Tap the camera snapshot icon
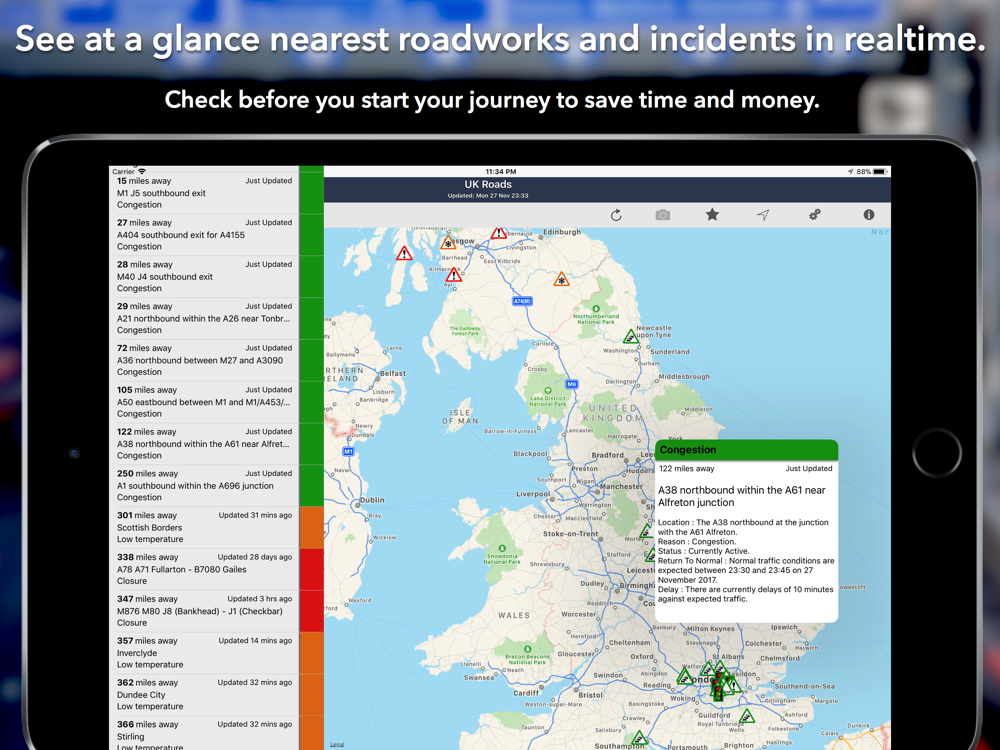Screen dimensions: 1000x750 click(x=663, y=215)
